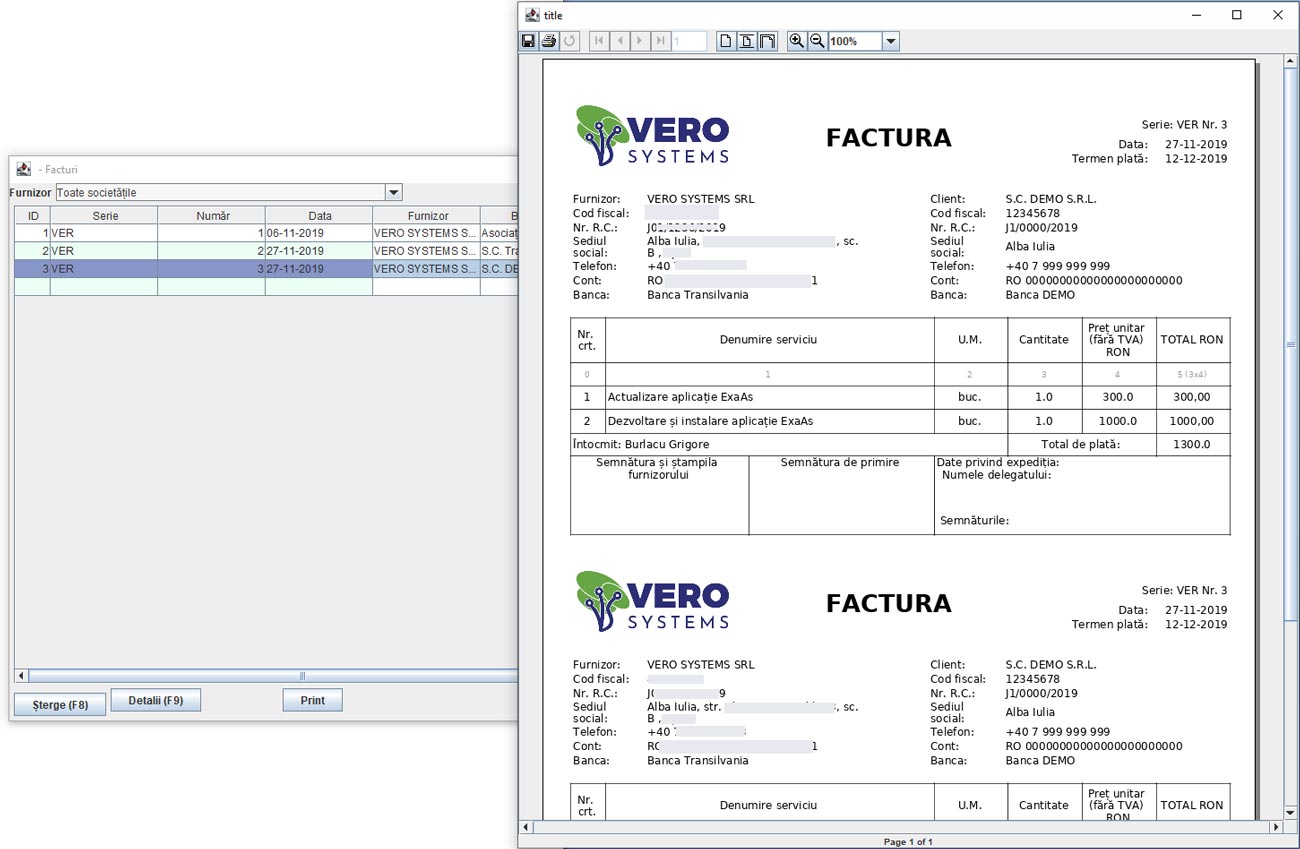
Task: Go to first page arrow icon
Action: pyautogui.click(x=599, y=41)
